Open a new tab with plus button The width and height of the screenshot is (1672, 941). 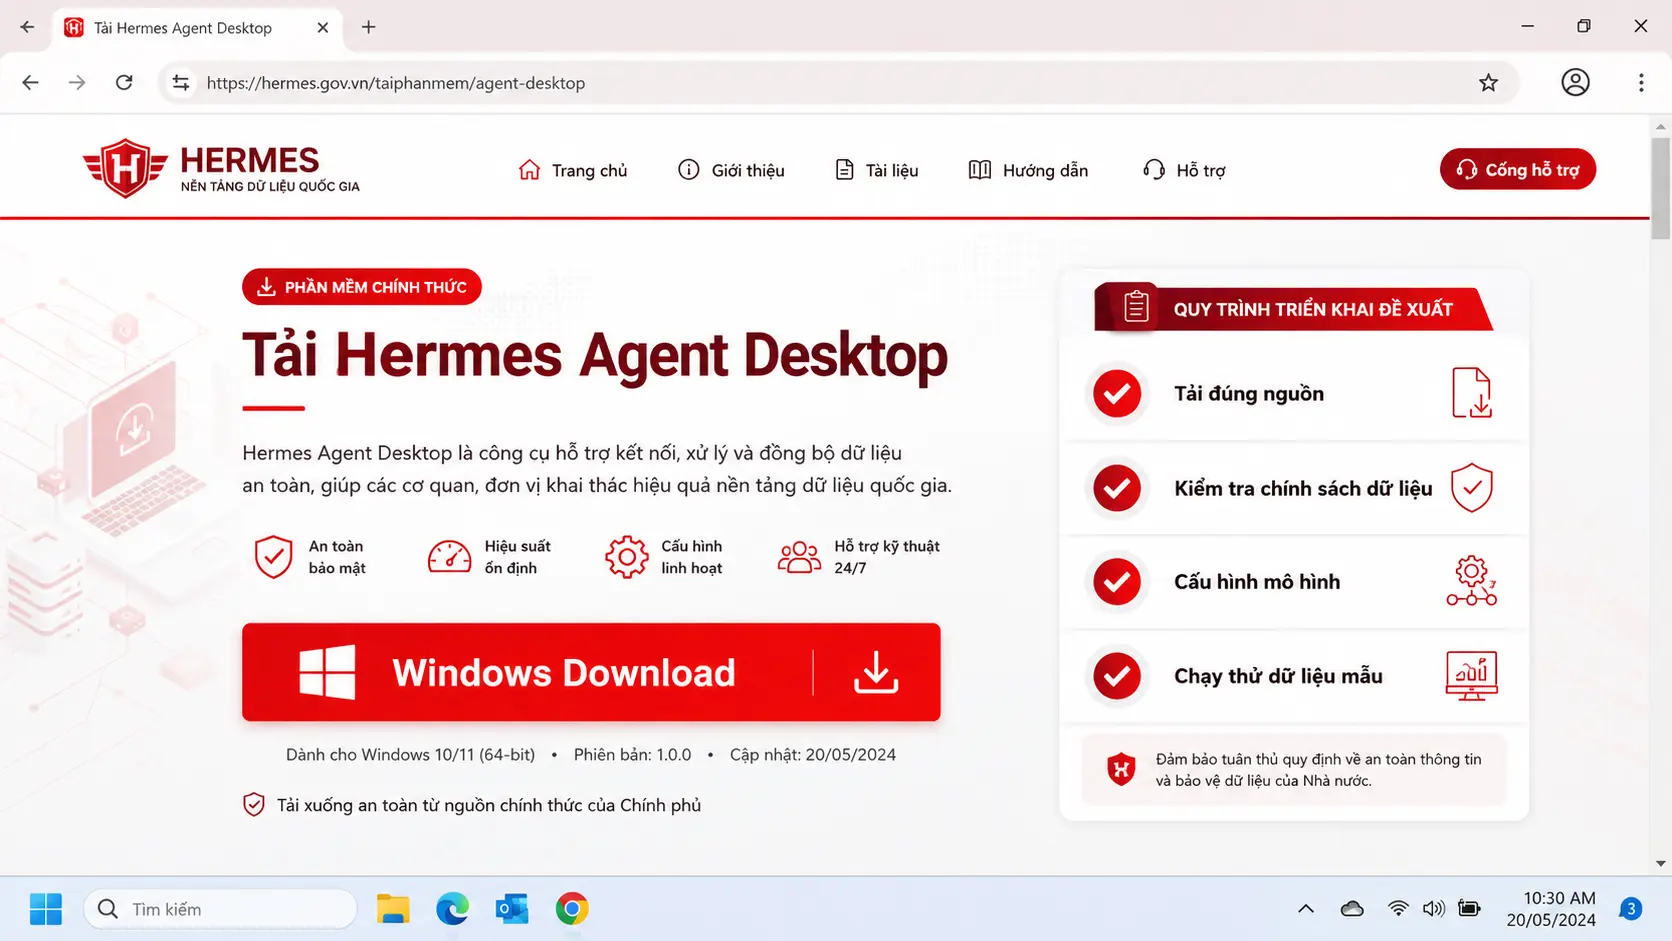(369, 27)
